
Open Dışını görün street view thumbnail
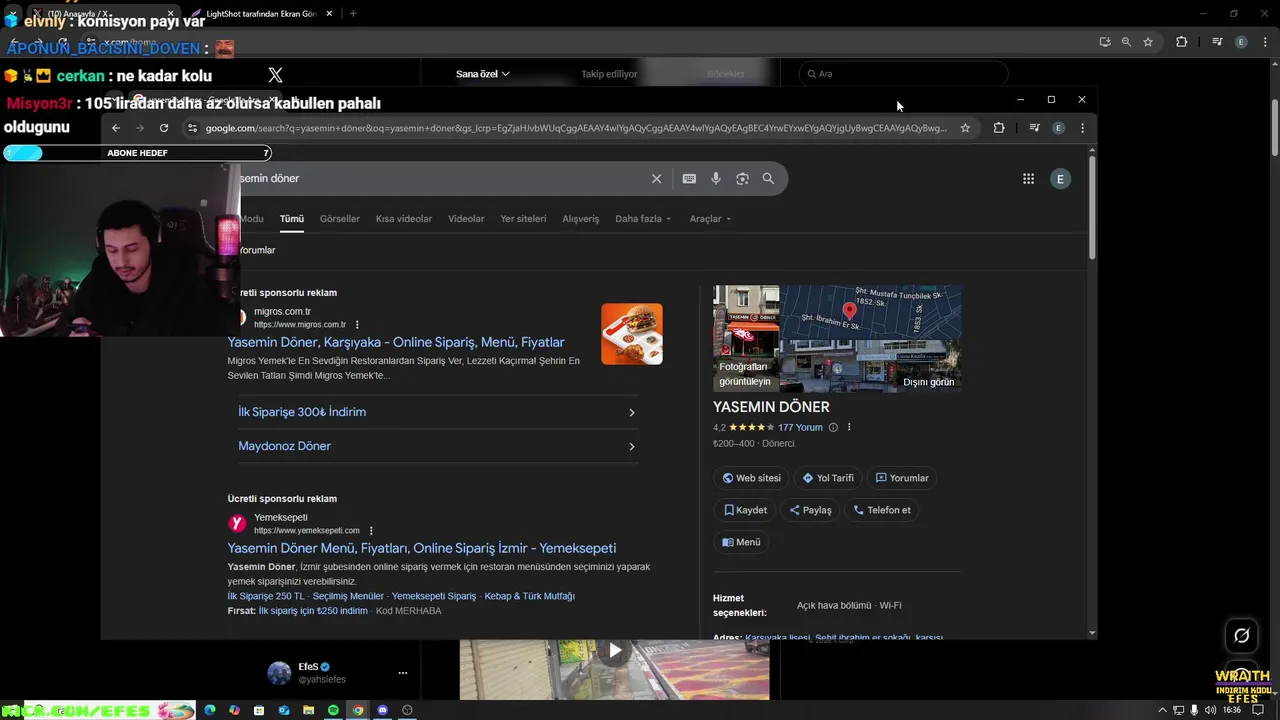click(871, 366)
